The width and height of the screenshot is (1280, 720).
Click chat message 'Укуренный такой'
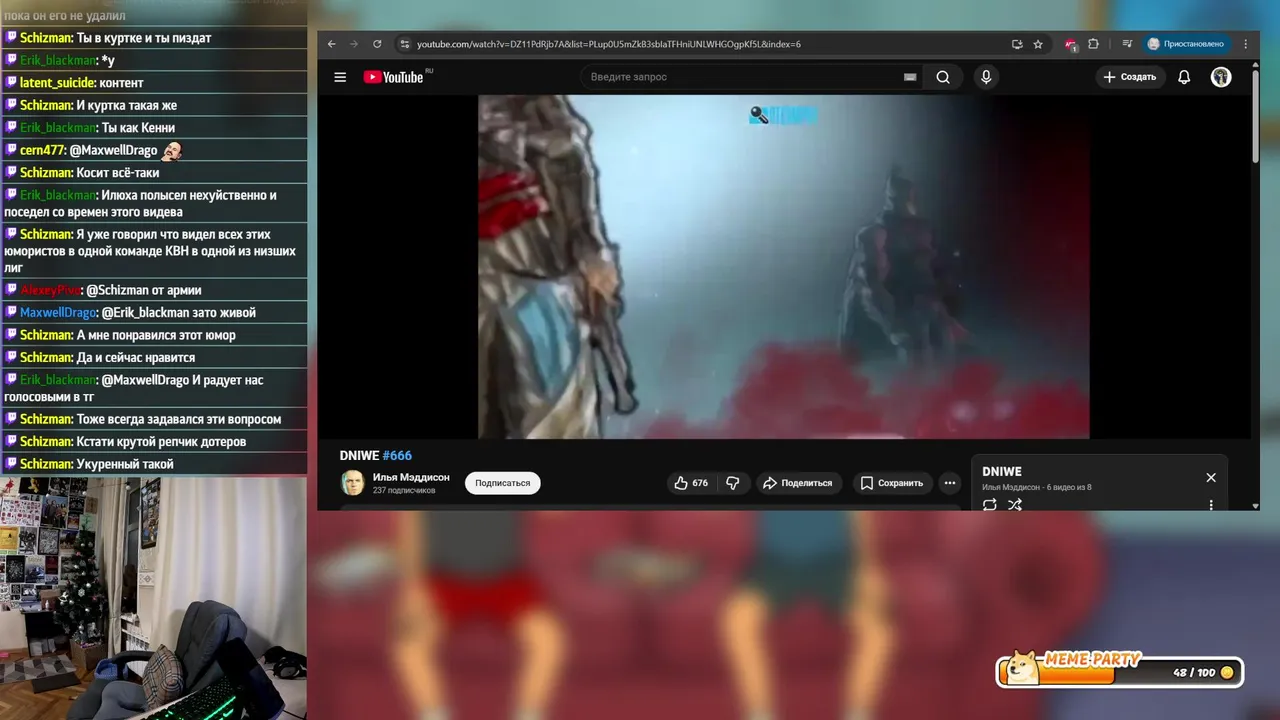point(125,464)
